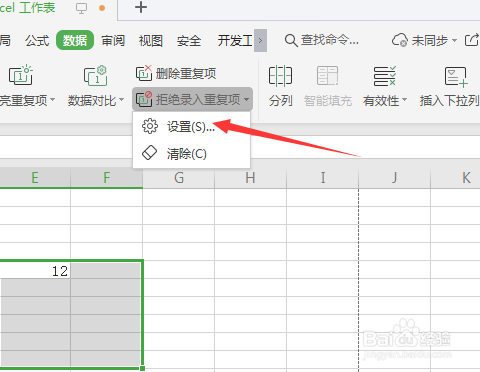Expand the 有效性 dropdown arrow
This screenshot has width=480, height=372.
404,100
